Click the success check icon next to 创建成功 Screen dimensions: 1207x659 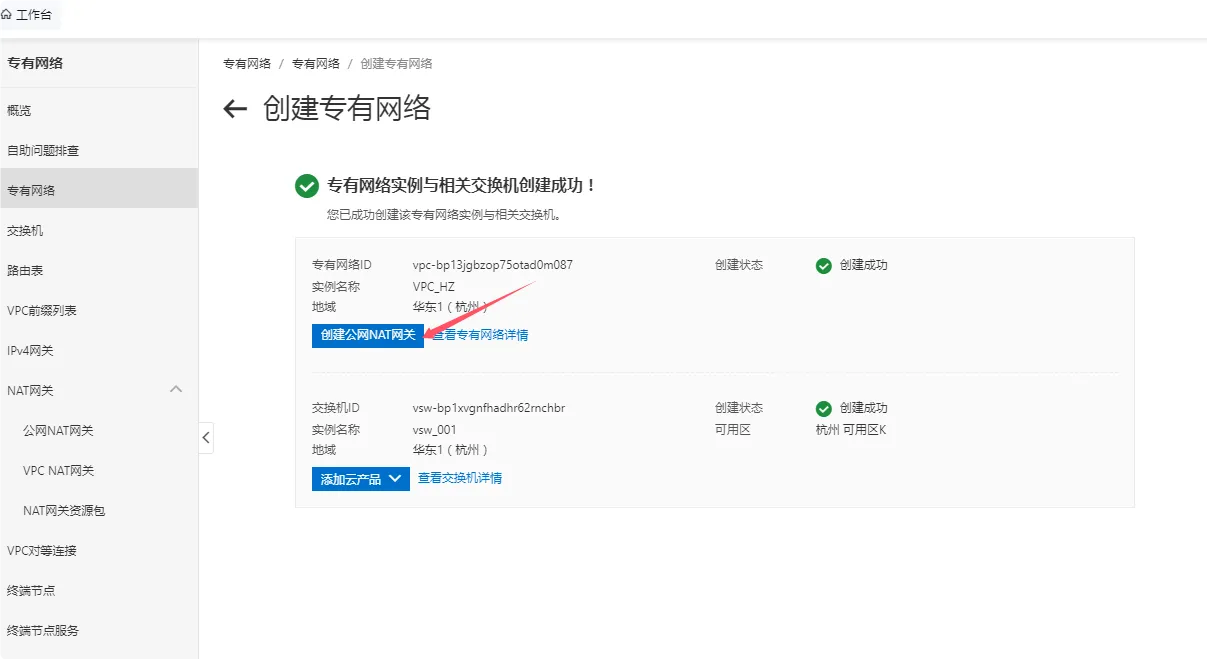823,265
